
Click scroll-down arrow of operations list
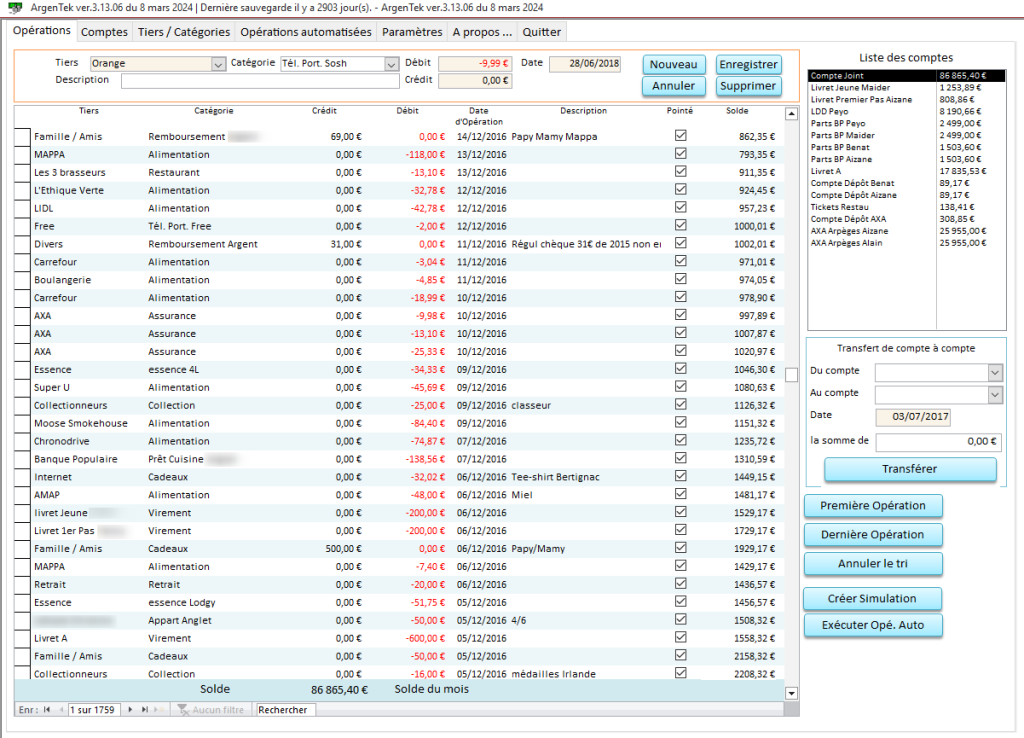tap(791, 693)
